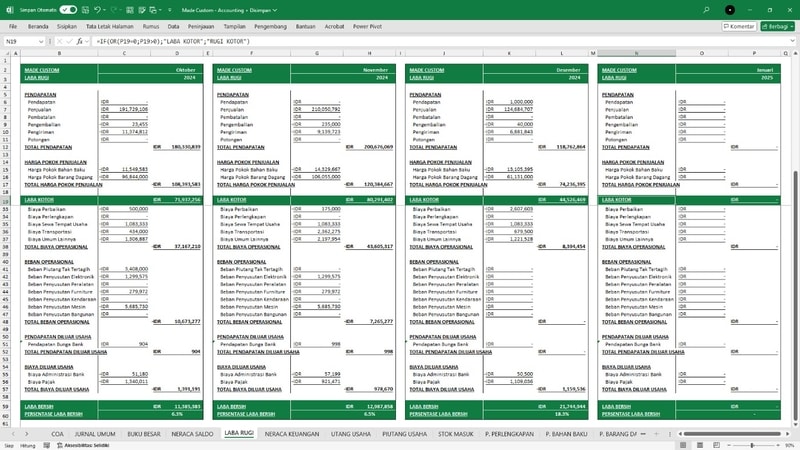Click the Cancel entry X icon in formula bar
800x450 pixels.
tap(59, 41)
